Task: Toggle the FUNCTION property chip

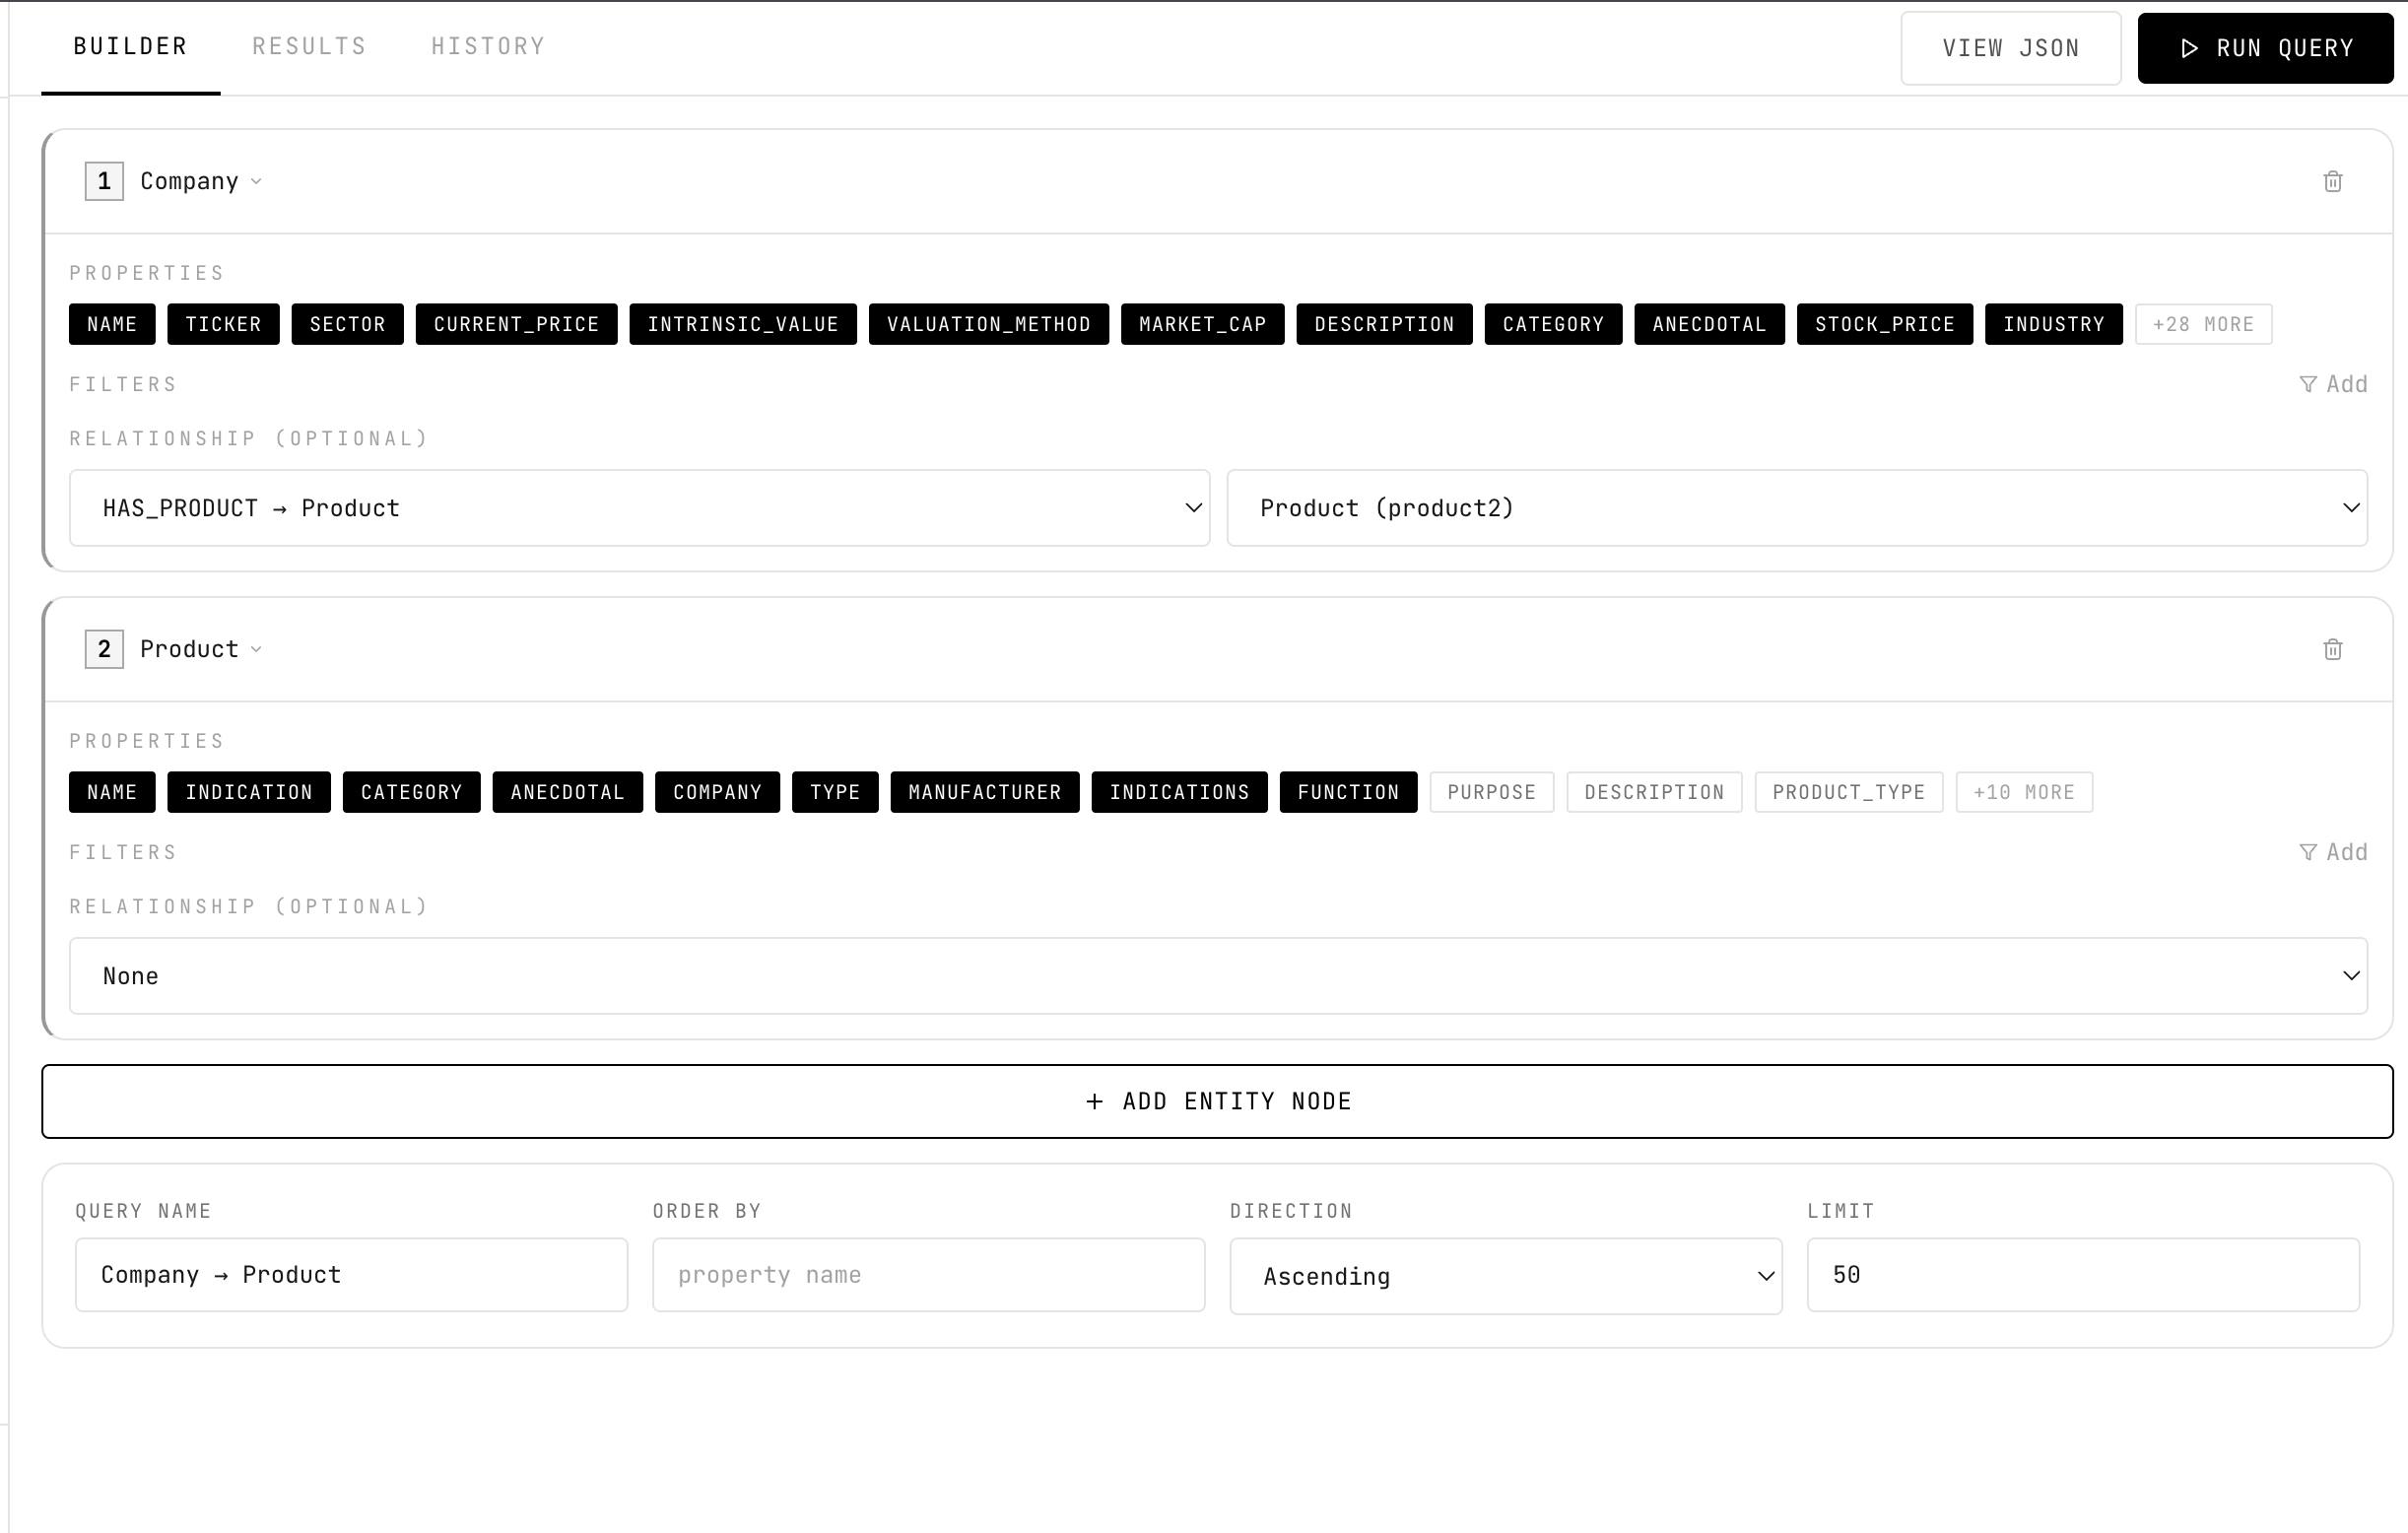Action: click(x=1348, y=792)
